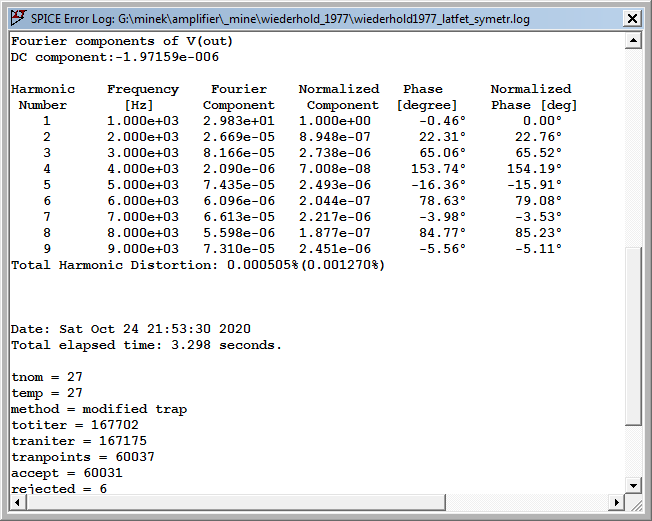The height and width of the screenshot is (521, 652).
Task: Click the "totiter = 167702" line
Action: tap(75, 425)
